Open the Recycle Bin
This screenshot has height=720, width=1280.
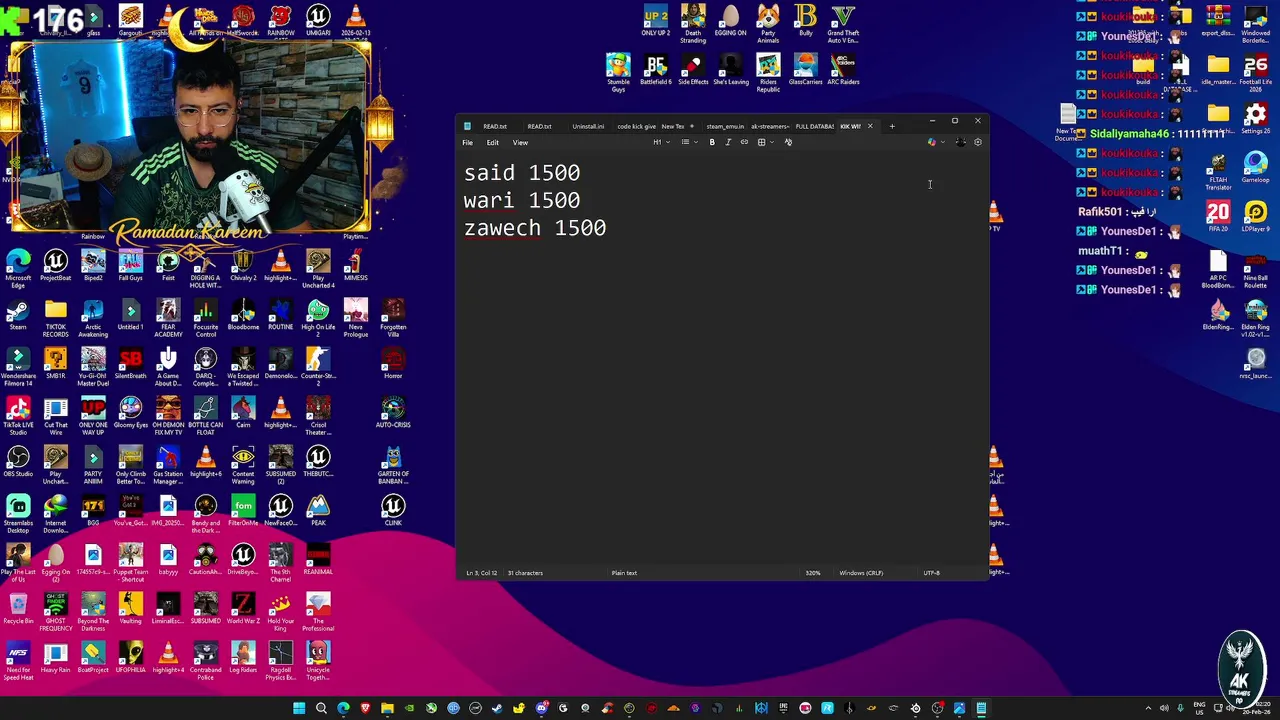point(18,609)
